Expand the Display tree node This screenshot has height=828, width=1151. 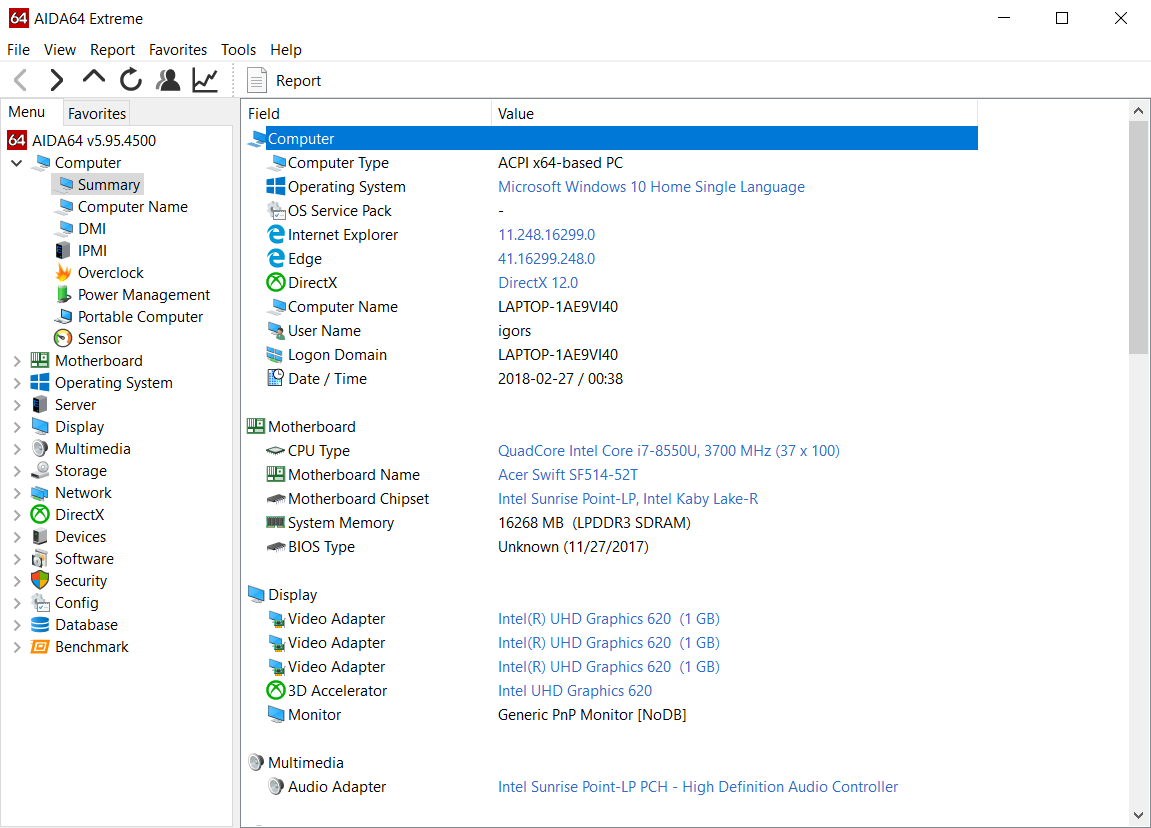[17, 427]
